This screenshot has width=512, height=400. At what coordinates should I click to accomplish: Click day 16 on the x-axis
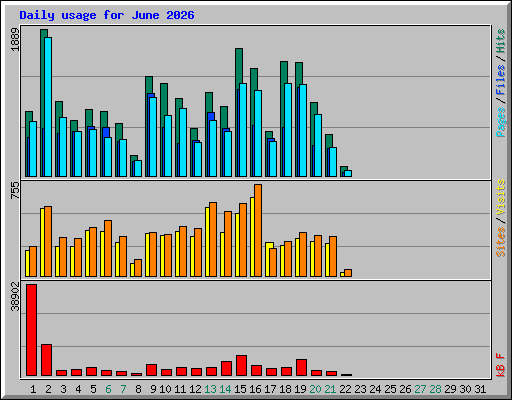(255, 389)
